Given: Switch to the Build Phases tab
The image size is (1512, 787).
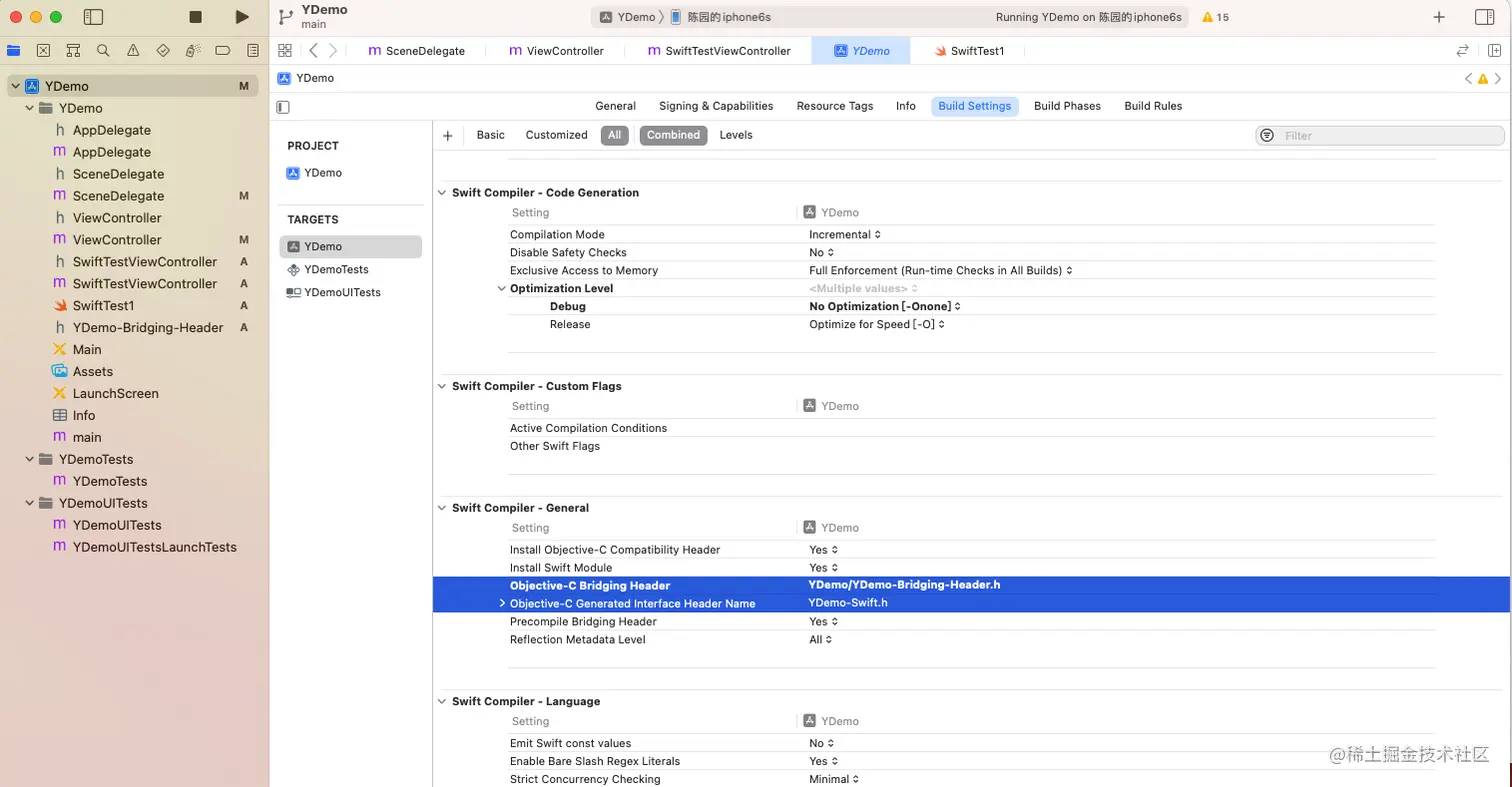Looking at the screenshot, I should [1067, 106].
